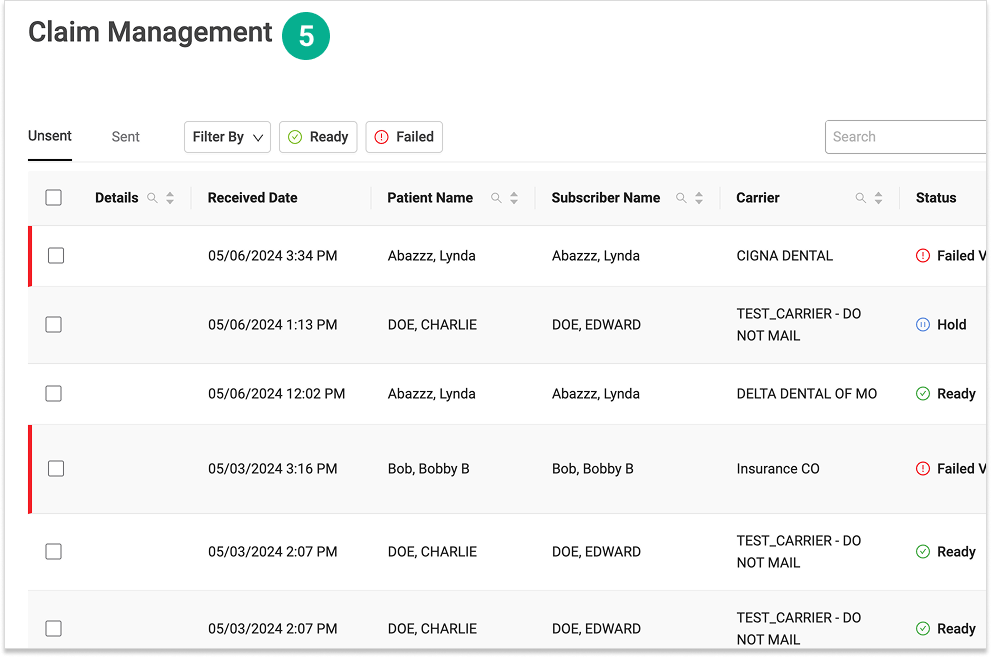Click the Patient Name search icon
The width and height of the screenshot is (991, 657).
pyautogui.click(x=496, y=198)
